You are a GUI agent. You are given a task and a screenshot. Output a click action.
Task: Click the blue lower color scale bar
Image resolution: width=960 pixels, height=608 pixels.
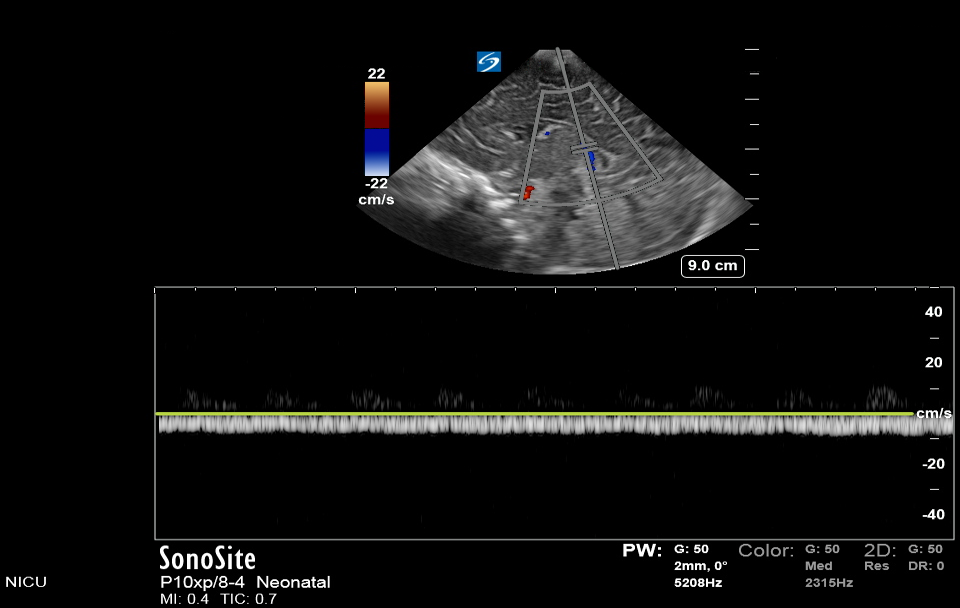coord(377,152)
